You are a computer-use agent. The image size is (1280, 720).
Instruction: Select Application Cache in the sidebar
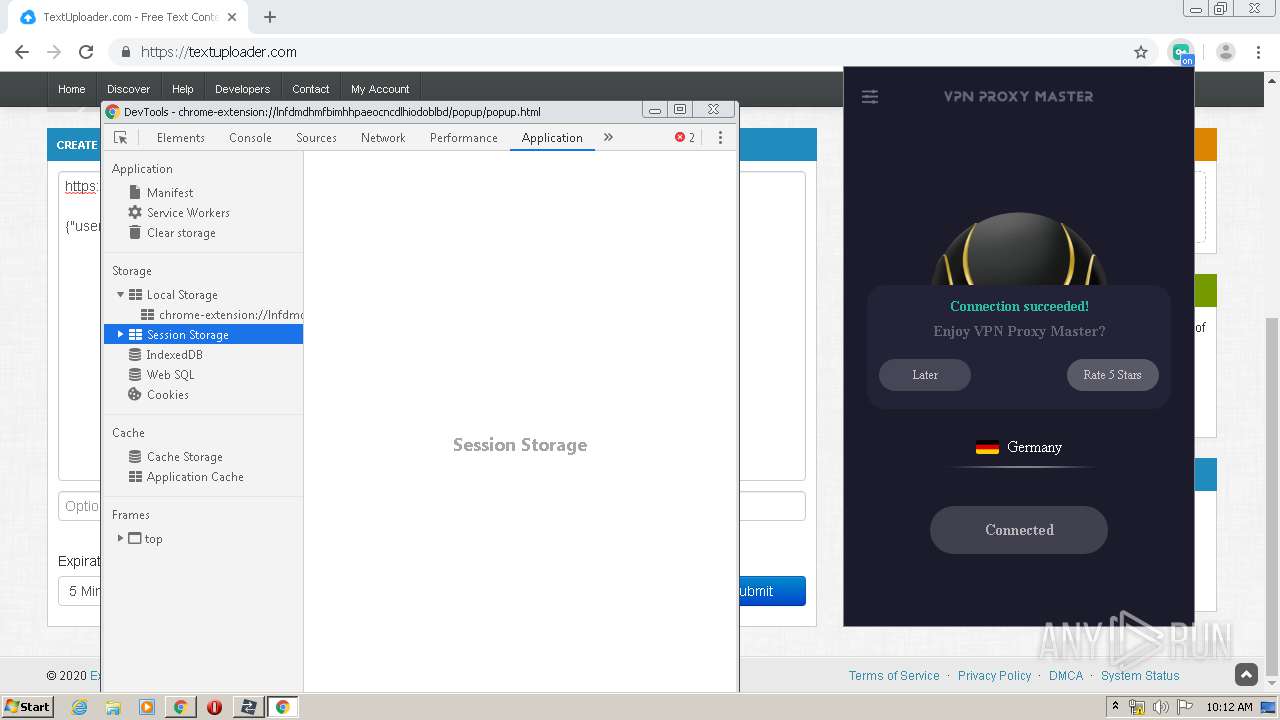pos(195,477)
